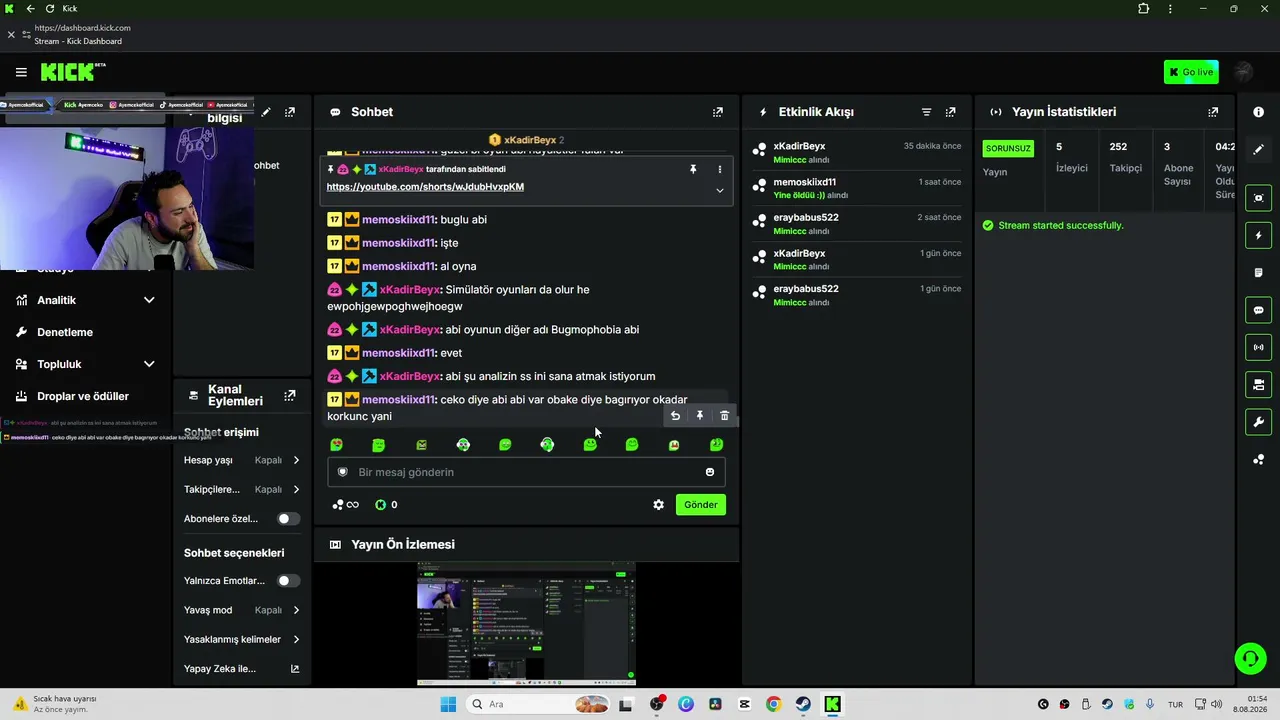
Task: Expand the Topluluk sidebar menu
Action: [x=86, y=364]
